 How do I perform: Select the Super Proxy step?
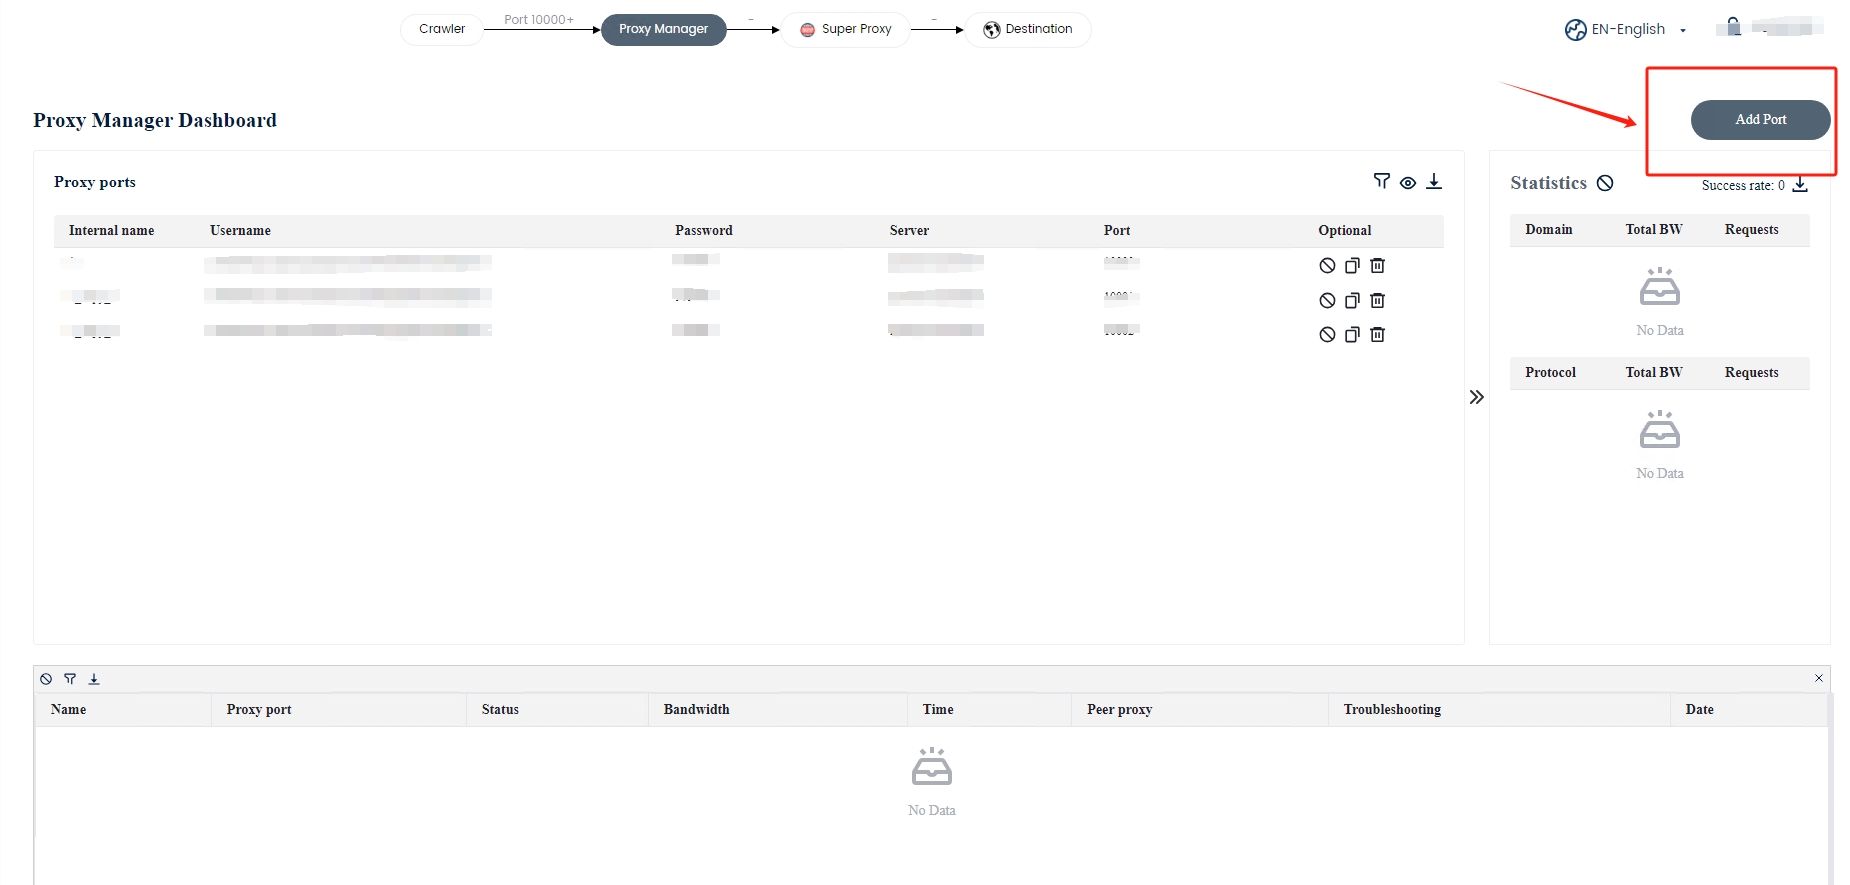coord(846,29)
